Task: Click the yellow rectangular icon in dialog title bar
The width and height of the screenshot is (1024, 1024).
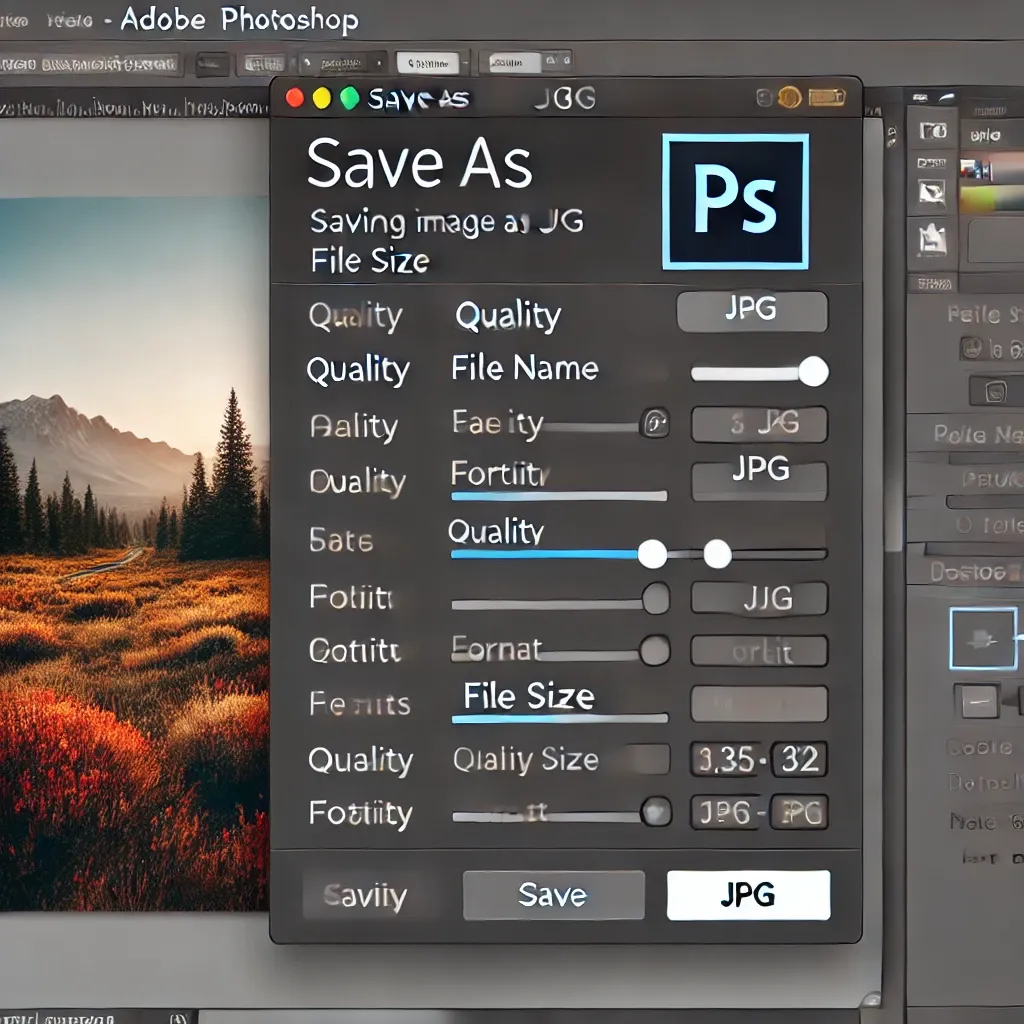Action: 827,98
